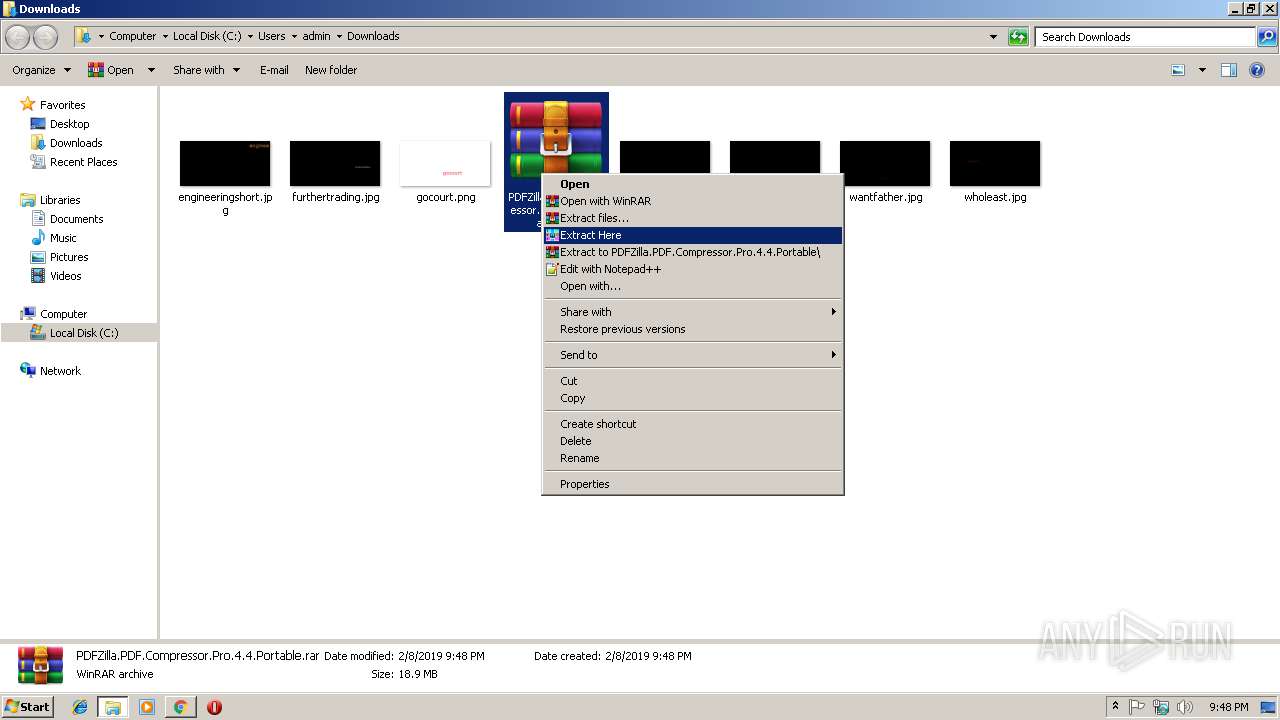Image resolution: width=1280 pixels, height=720 pixels.
Task: Click Open toolbar button with WinRAR icon
Action: click(x=110, y=70)
